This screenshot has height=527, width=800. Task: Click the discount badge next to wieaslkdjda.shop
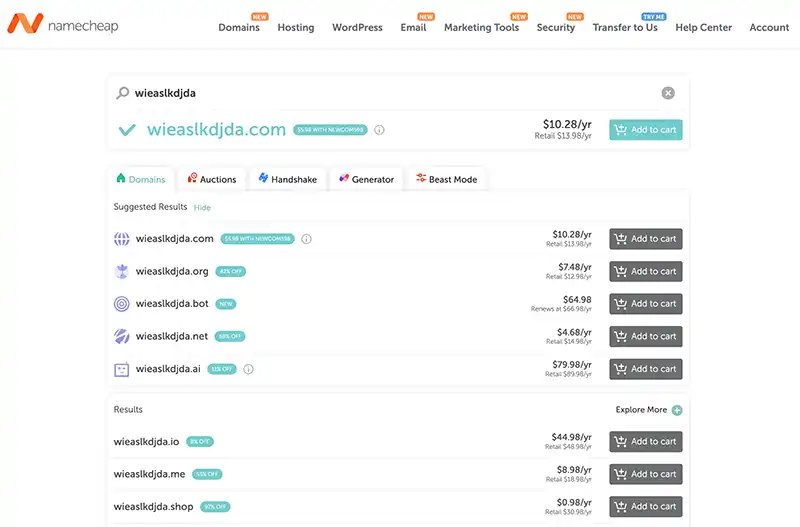click(215, 507)
